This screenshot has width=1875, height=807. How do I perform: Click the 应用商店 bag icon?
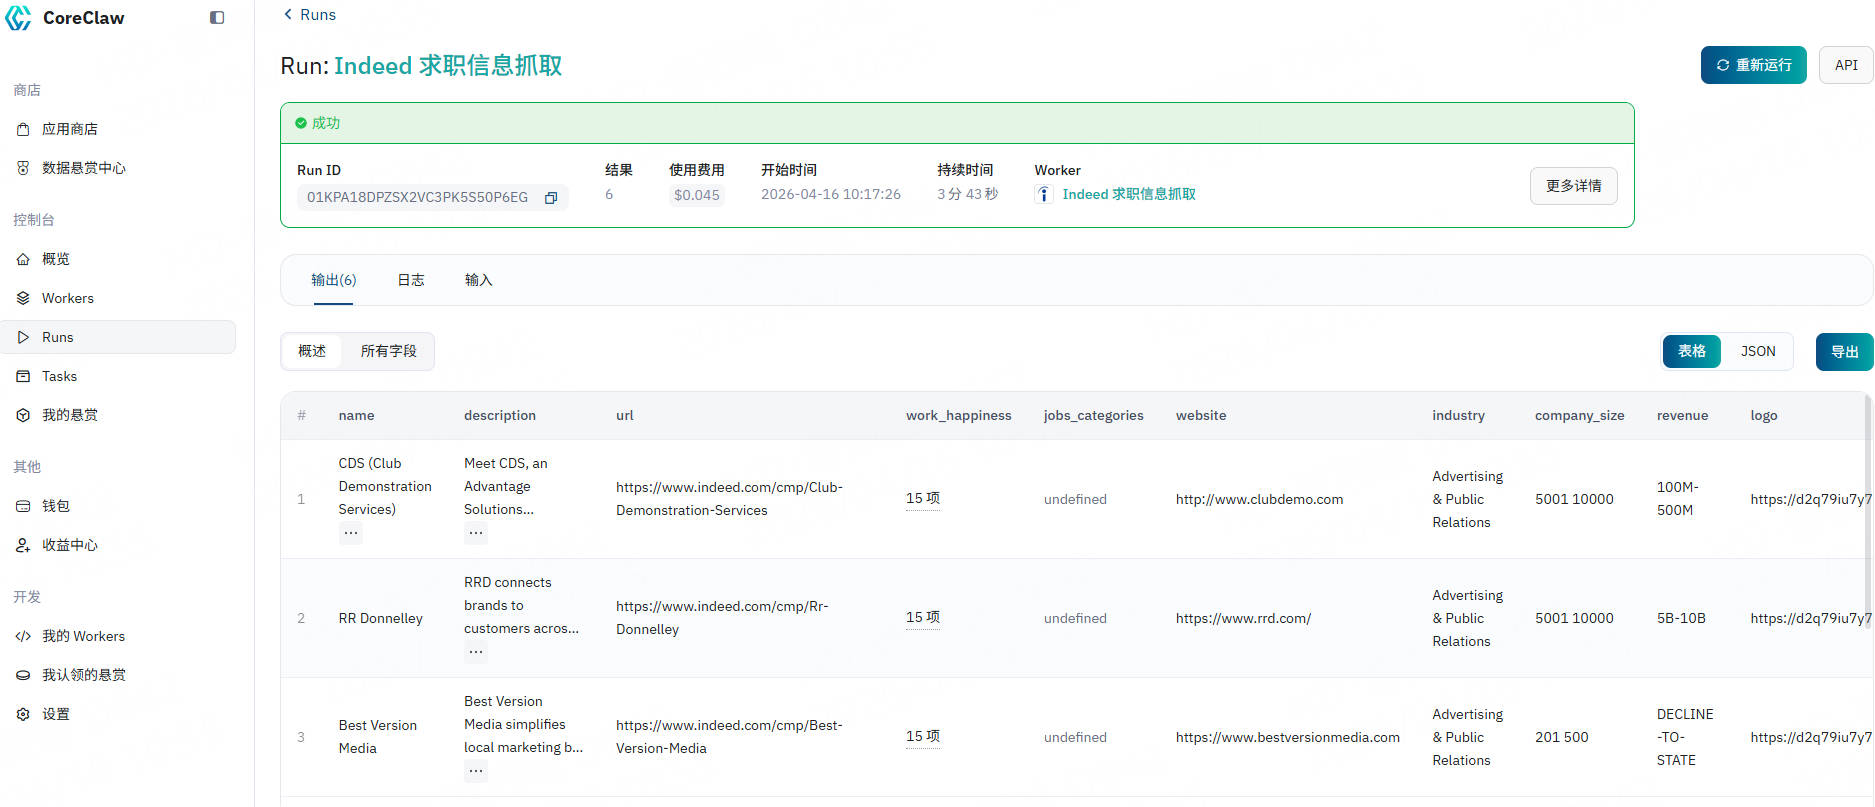pos(23,129)
